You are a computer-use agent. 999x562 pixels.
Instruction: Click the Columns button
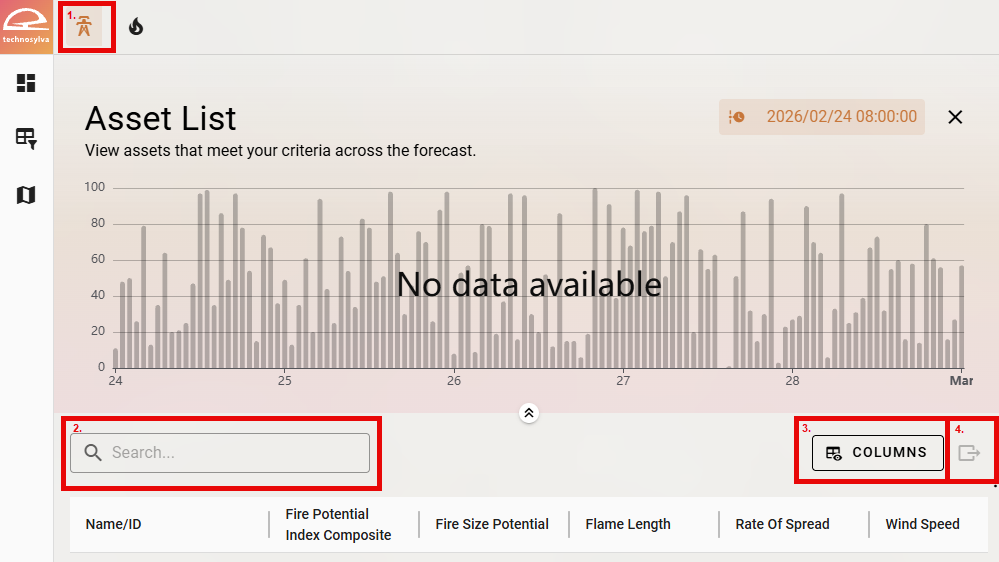point(877,453)
